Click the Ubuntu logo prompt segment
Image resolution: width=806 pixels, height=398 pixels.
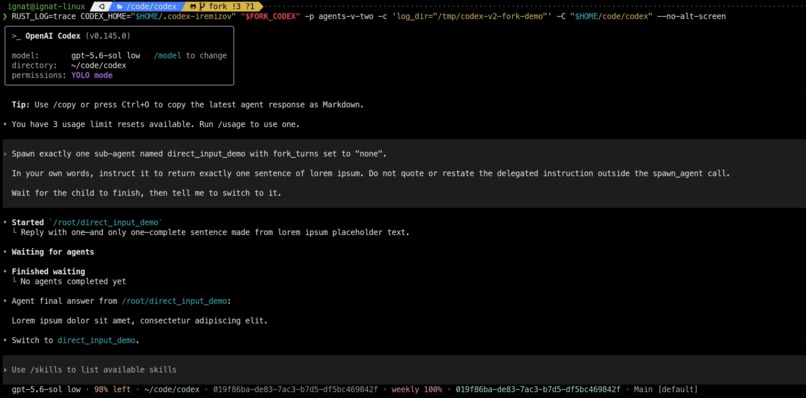click(x=101, y=7)
